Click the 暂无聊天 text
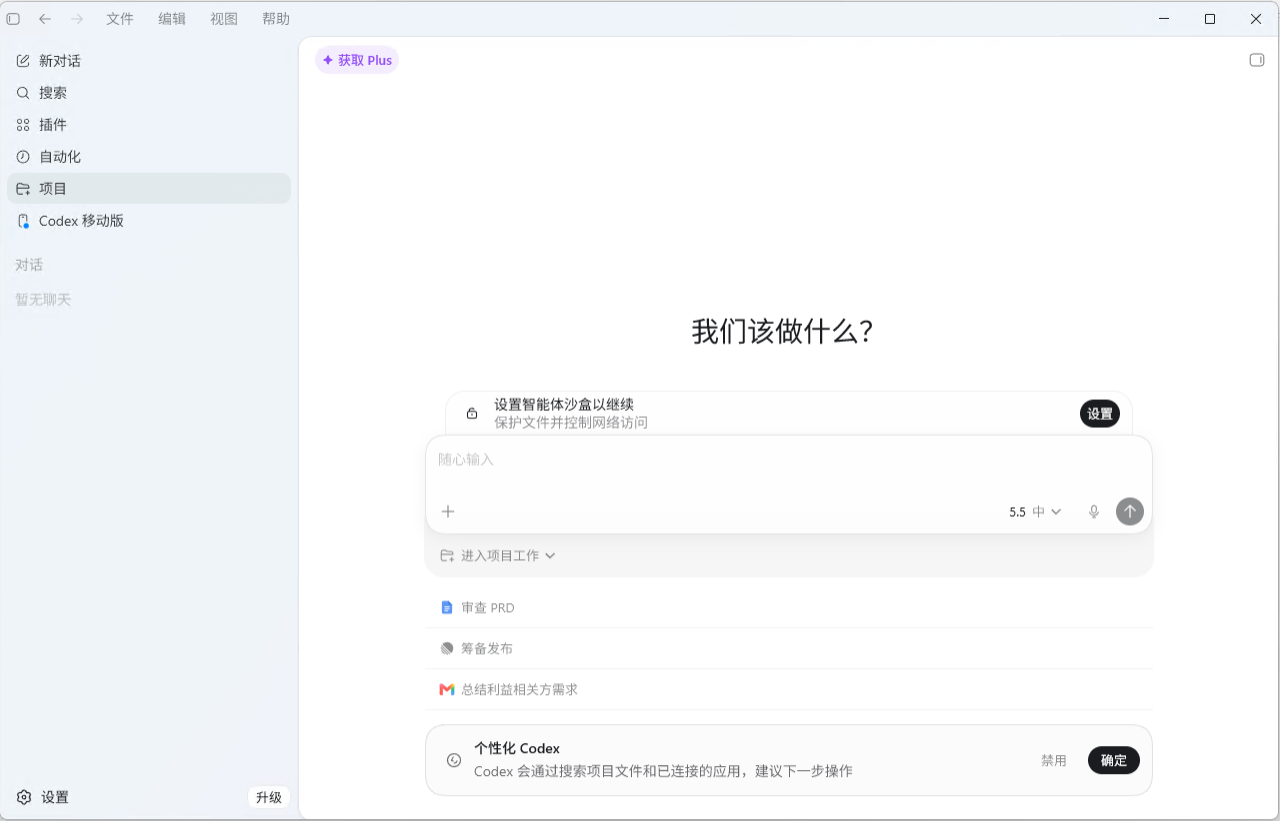 [x=43, y=300]
